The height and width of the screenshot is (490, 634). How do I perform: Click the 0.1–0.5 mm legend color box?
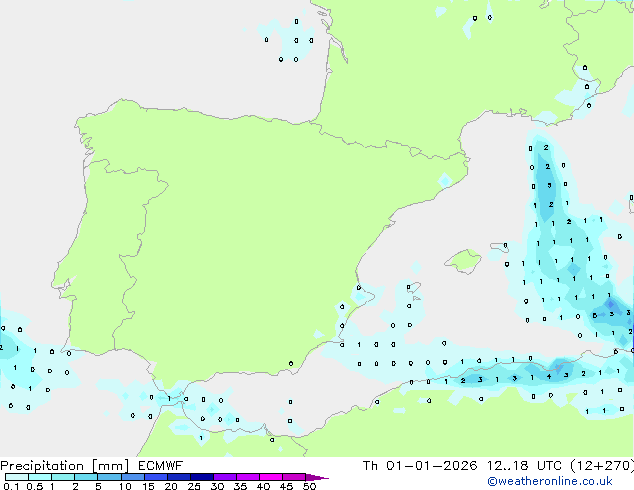[x=17, y=477]
